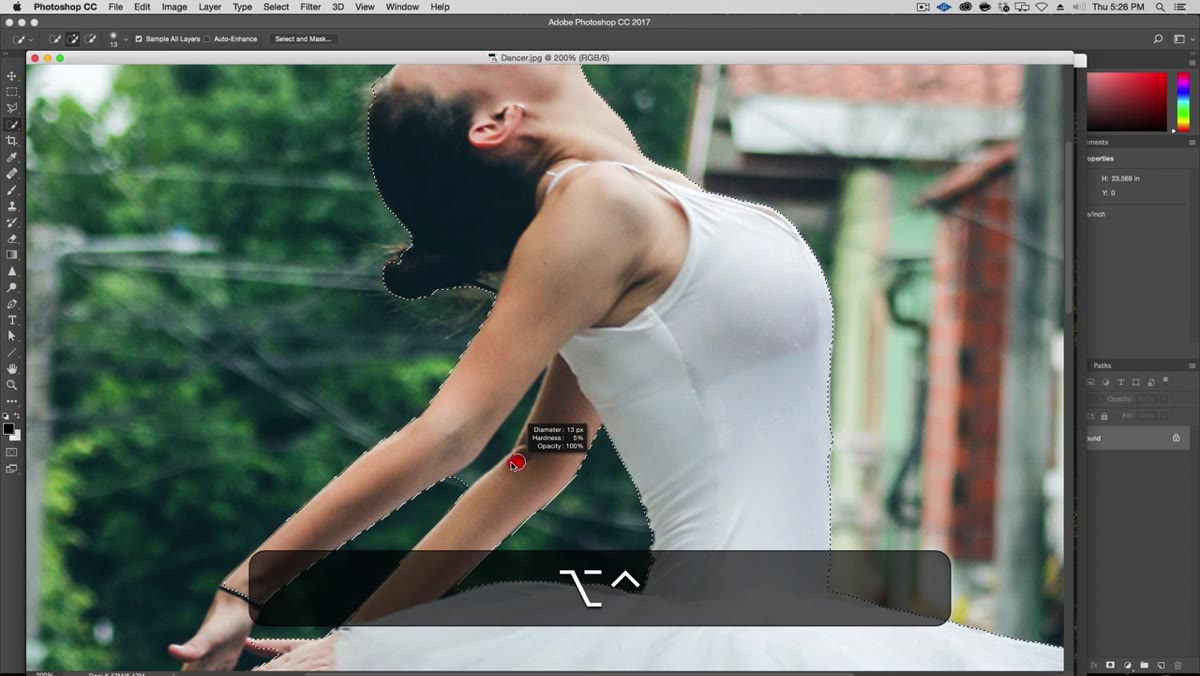This screenshot has height=676, width=1200.
Task: Choose New Selection mode in options bar
Action: click(x=55, y=39)
